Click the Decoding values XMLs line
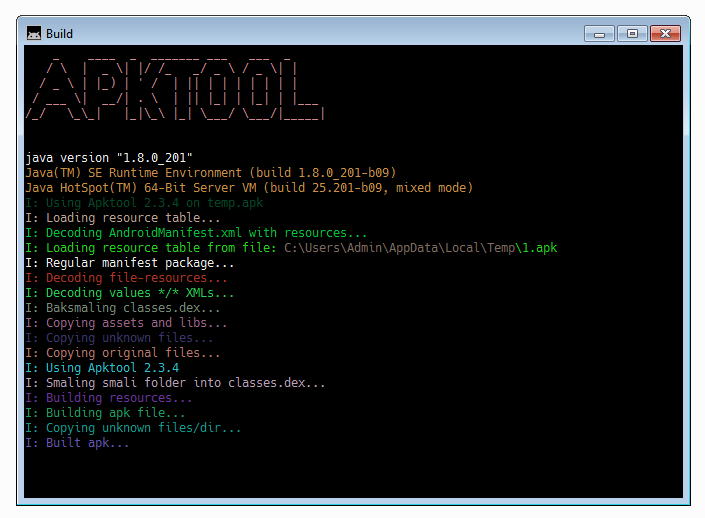Image resolution: width=705 pixels, height=518 pixels. (130, 293)
